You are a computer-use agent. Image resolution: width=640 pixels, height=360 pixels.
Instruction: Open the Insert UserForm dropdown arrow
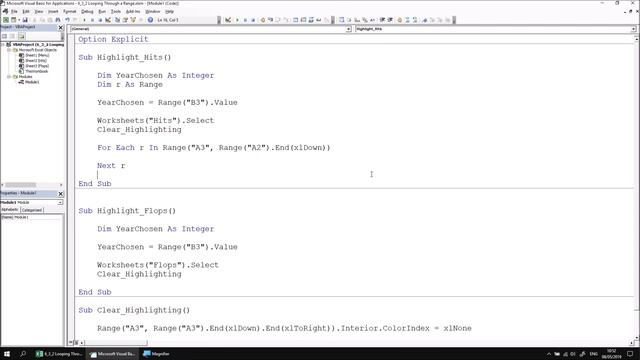(x=19, y=20)
